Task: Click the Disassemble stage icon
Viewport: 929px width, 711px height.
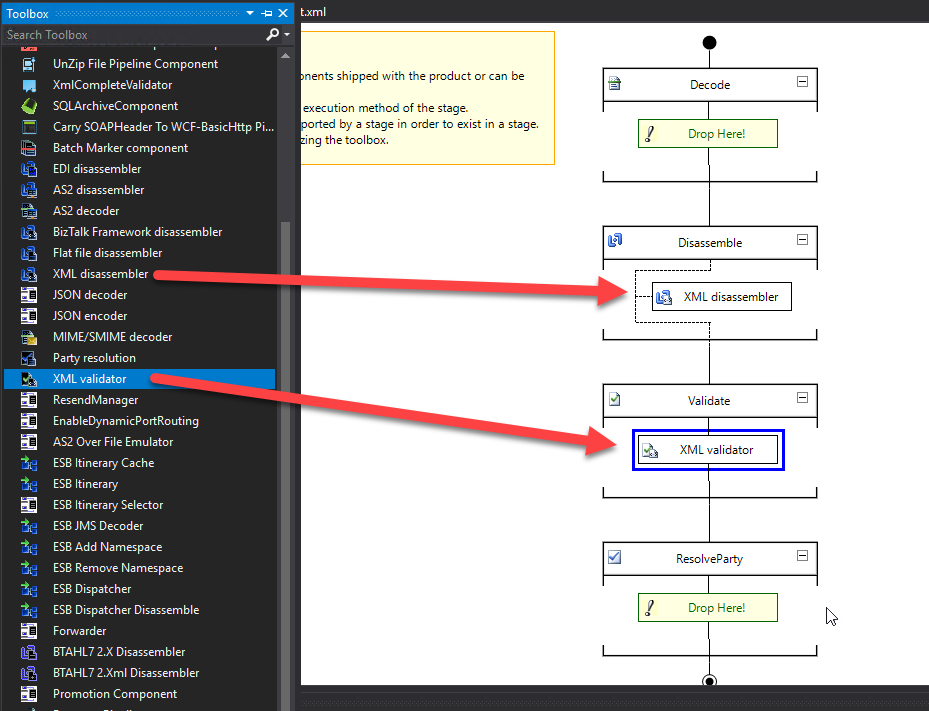Action: tap(615, 241)
